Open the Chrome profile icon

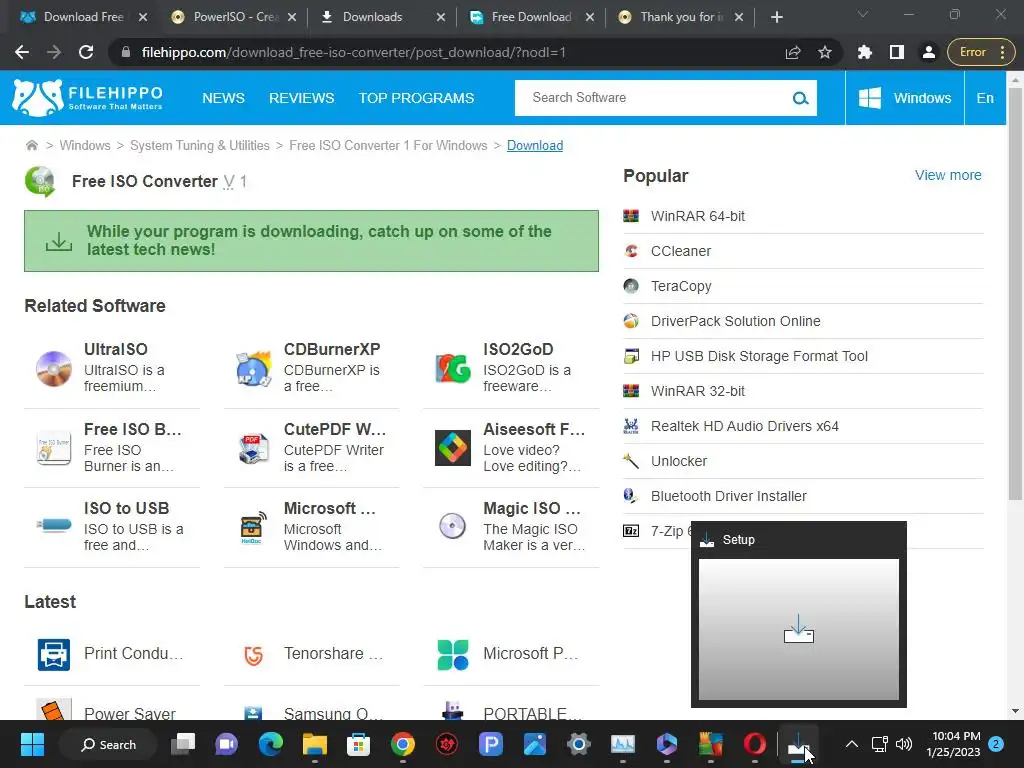(x=929, y=52)
